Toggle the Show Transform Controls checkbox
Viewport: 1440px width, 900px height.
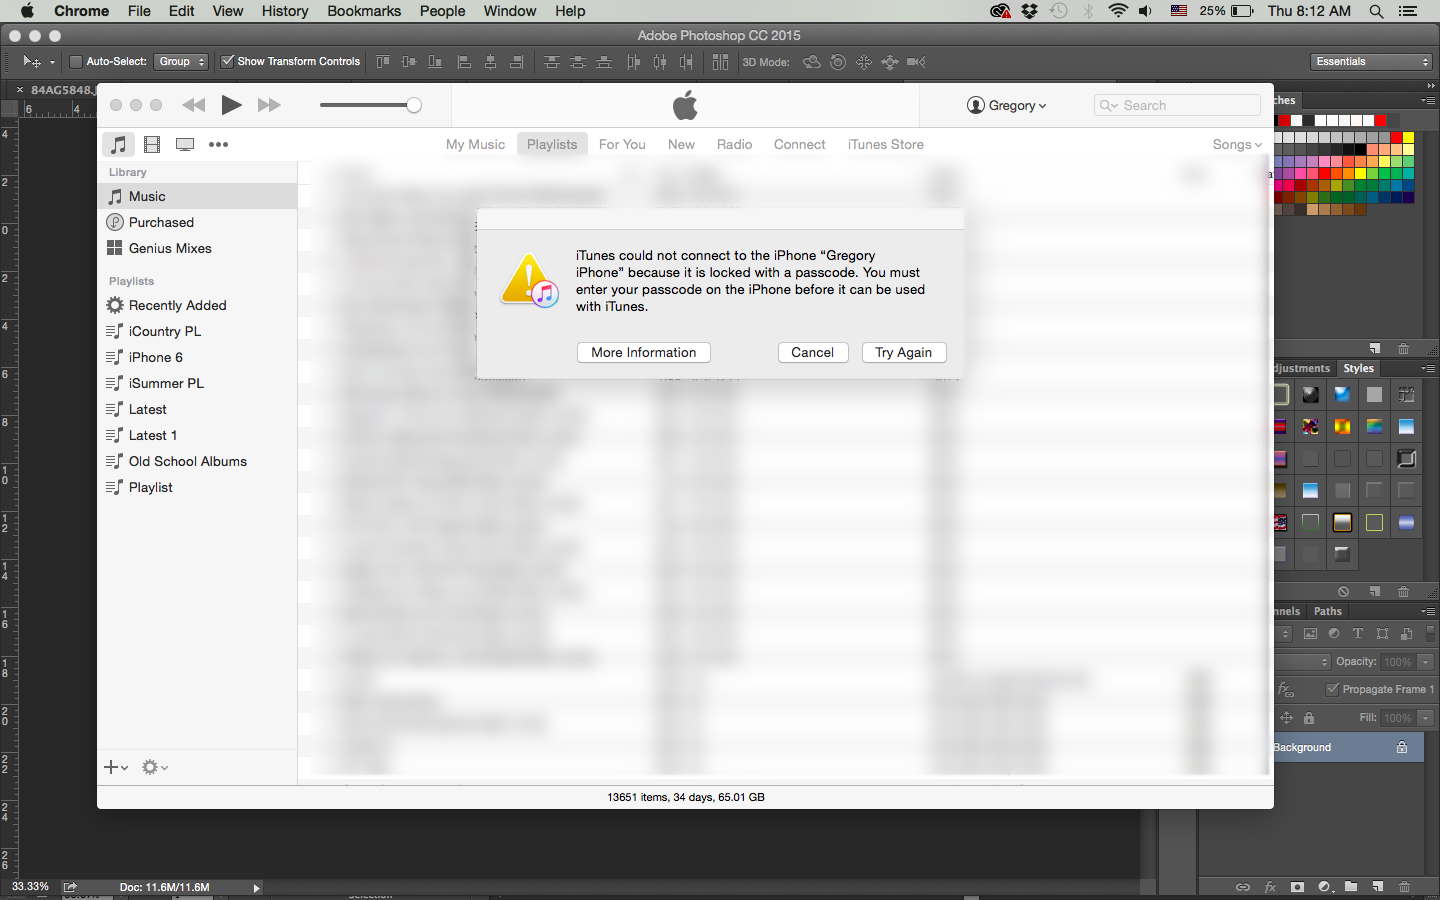(x=227, y=62)
